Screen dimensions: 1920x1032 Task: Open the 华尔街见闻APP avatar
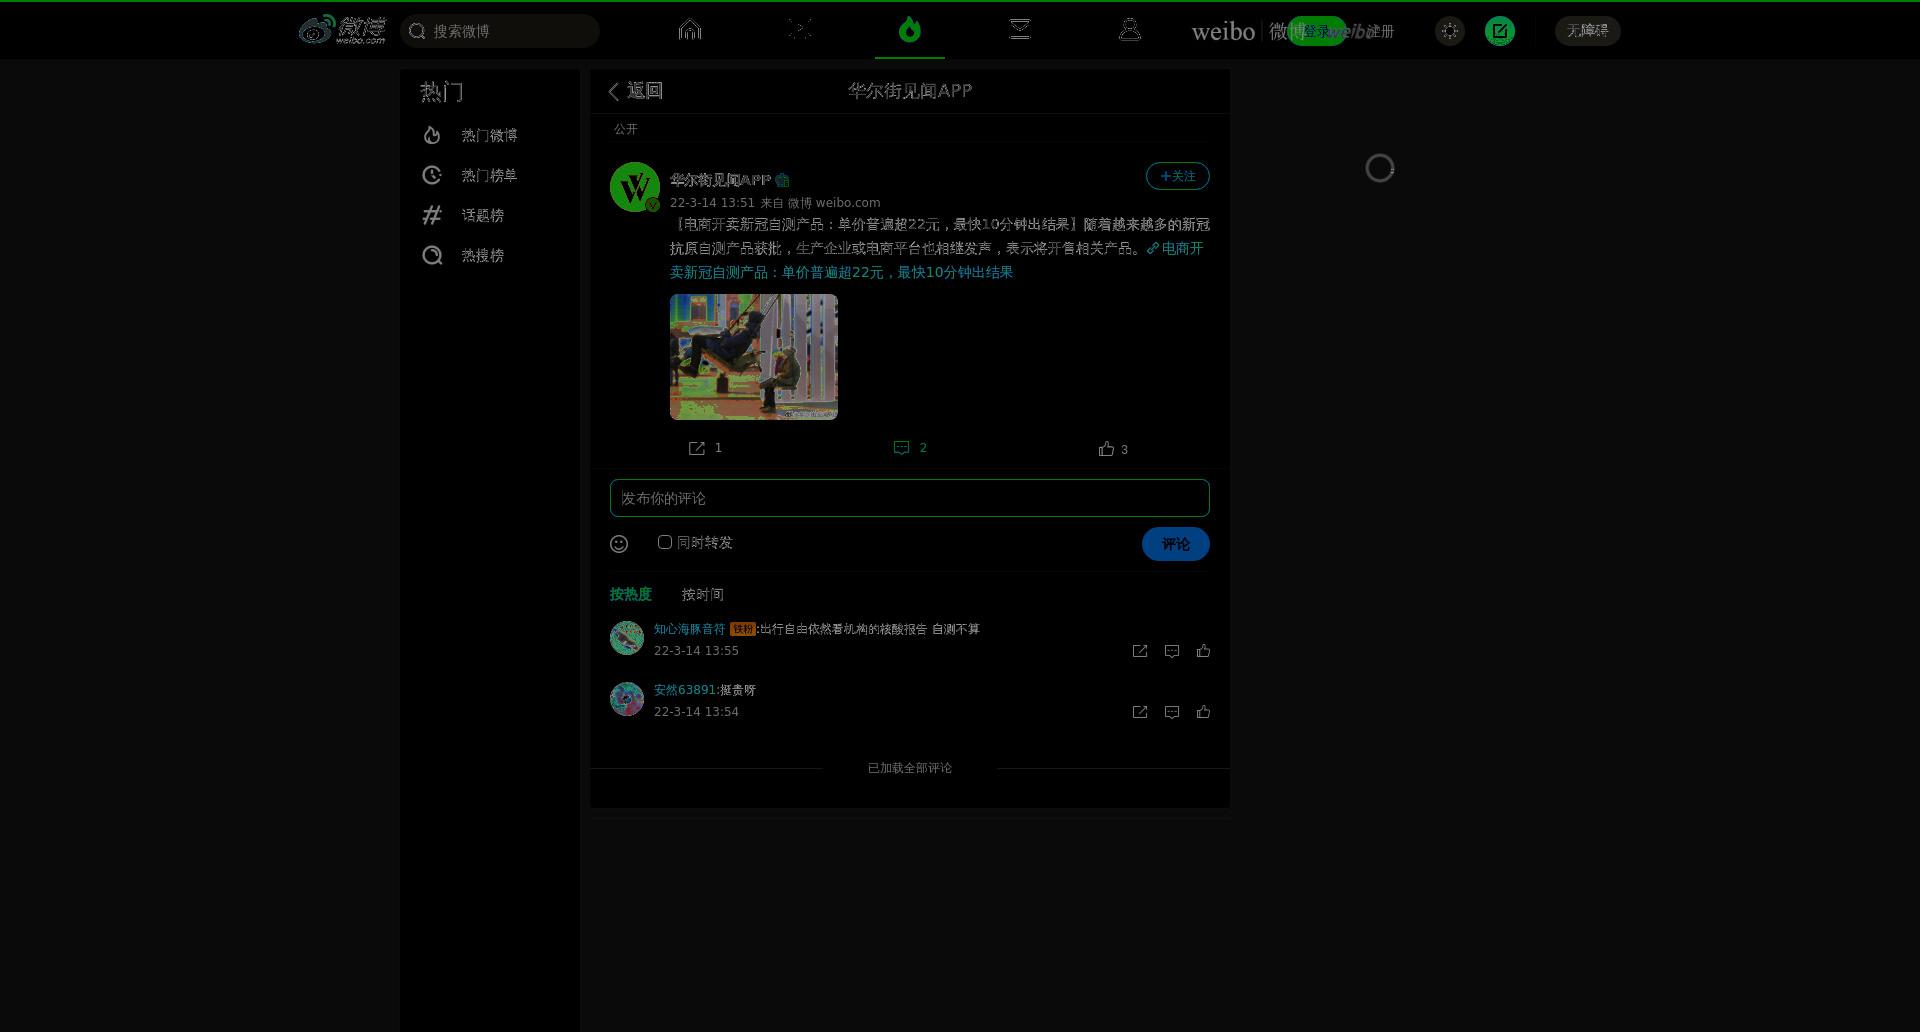[635, 187]
